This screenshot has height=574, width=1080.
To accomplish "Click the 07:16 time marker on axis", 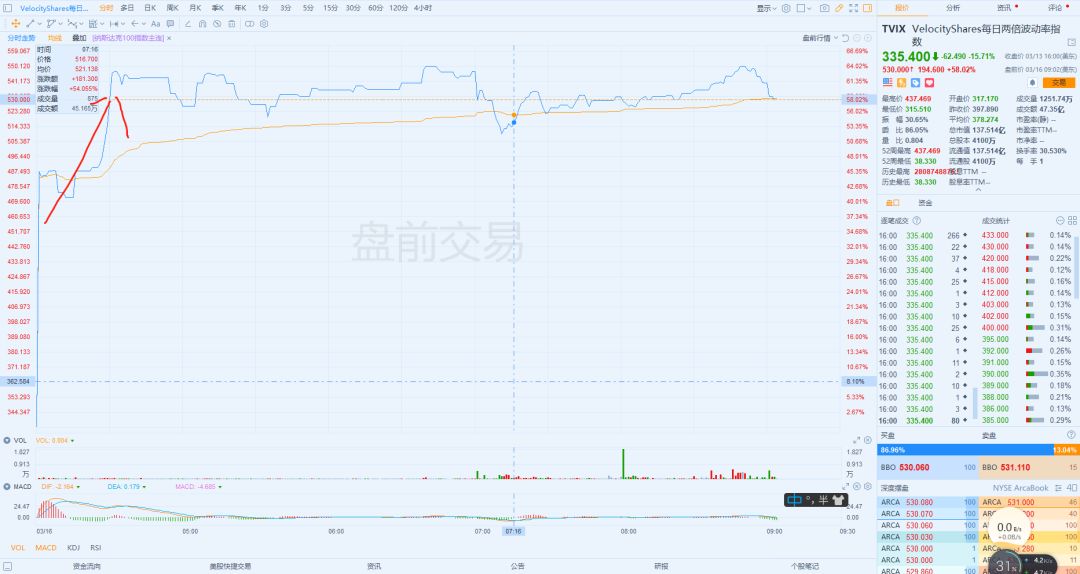I will (513, 531).
